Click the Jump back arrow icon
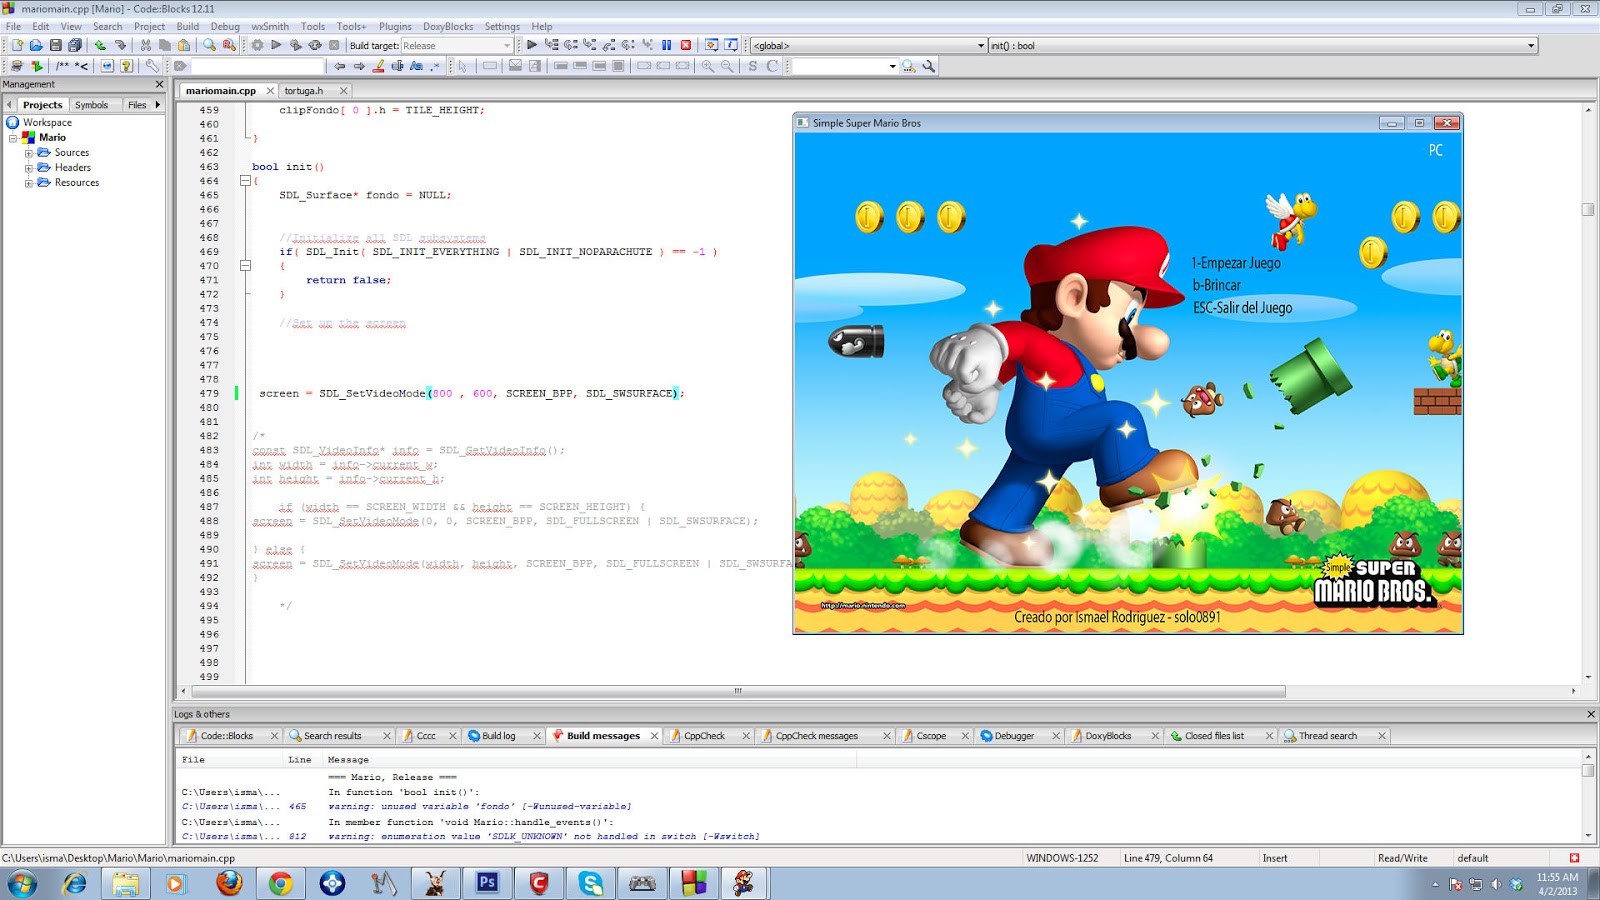1600x900 pixels. pyautogui.click(x=340, y=66)
